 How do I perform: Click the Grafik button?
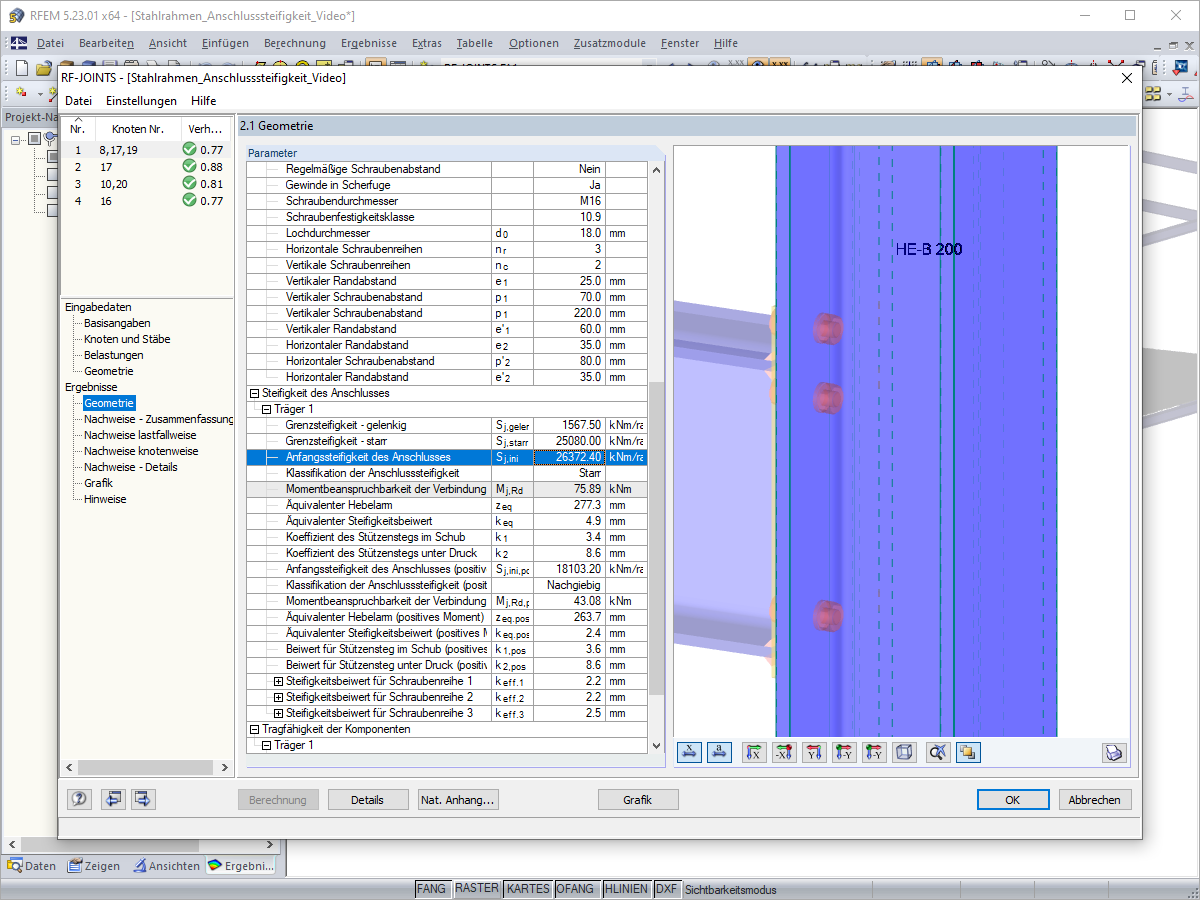(x=638, y=800)
